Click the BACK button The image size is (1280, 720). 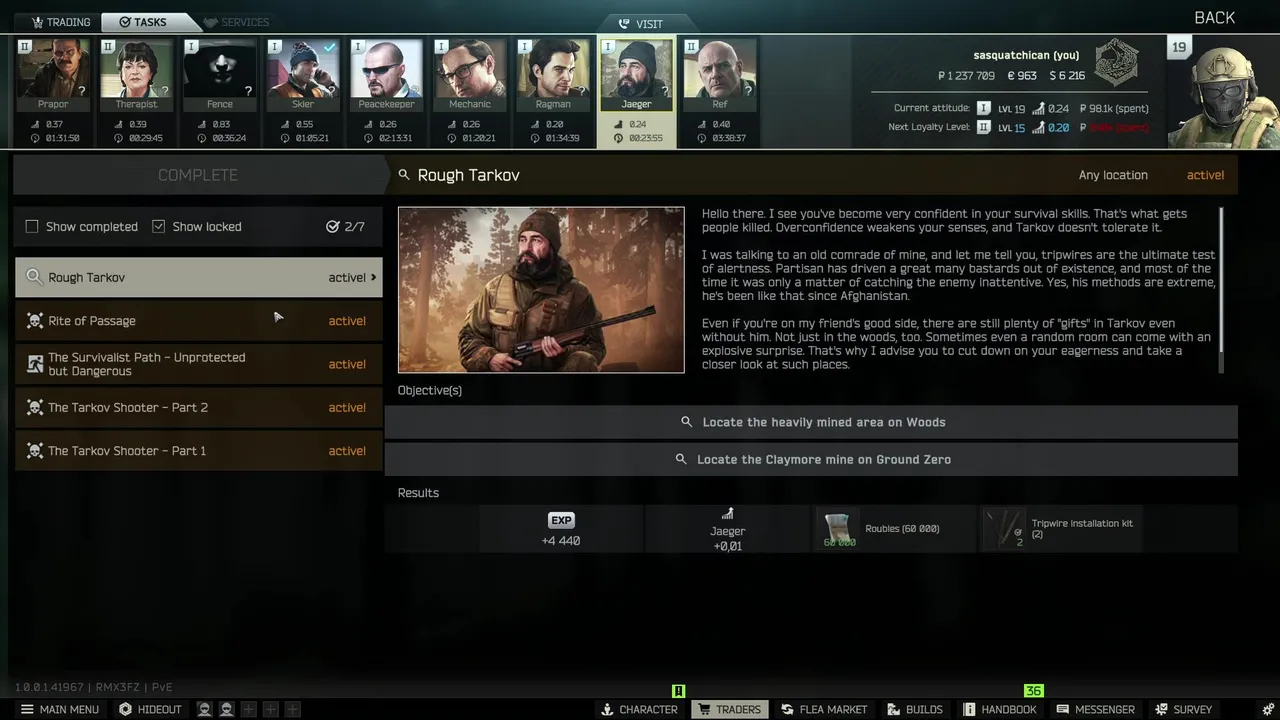coord(1214,18)
